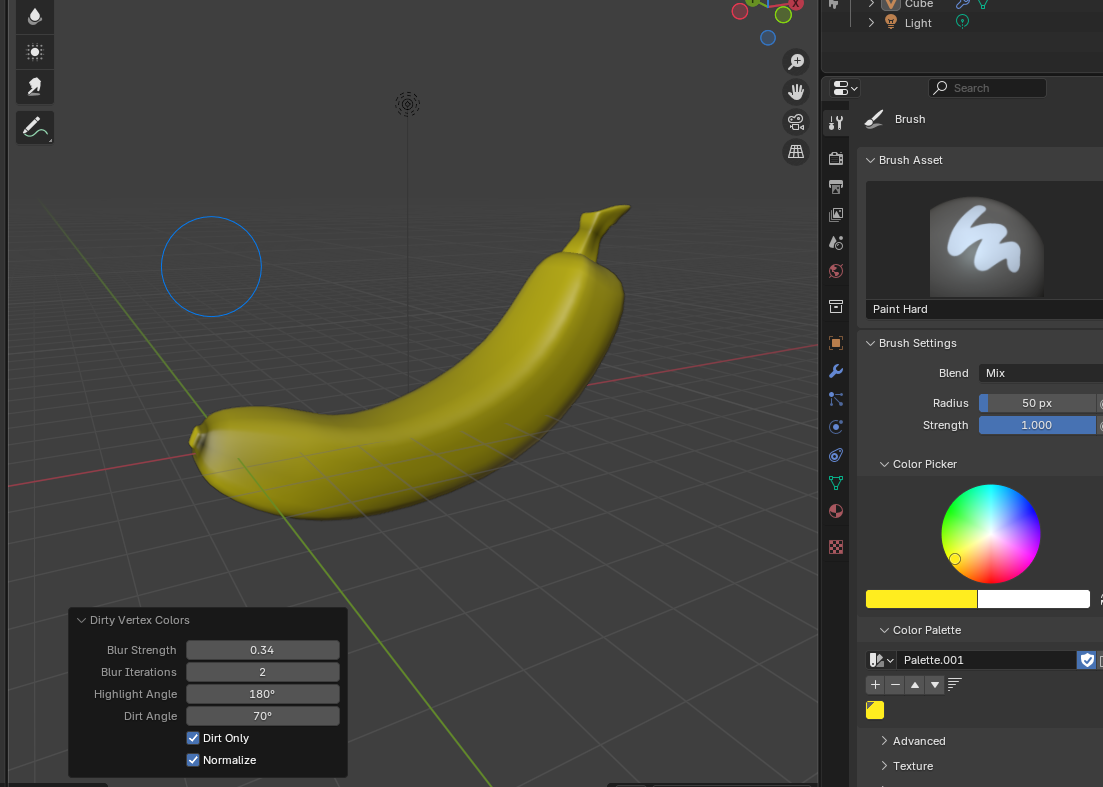Select the yellow palette color swatch
Viewport: 1103px width, 787px height.
(875, 710)
